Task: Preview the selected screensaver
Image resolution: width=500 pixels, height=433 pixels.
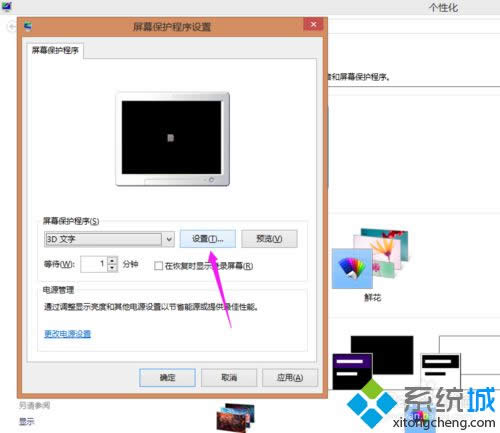Action: click(x=269, y=239)
